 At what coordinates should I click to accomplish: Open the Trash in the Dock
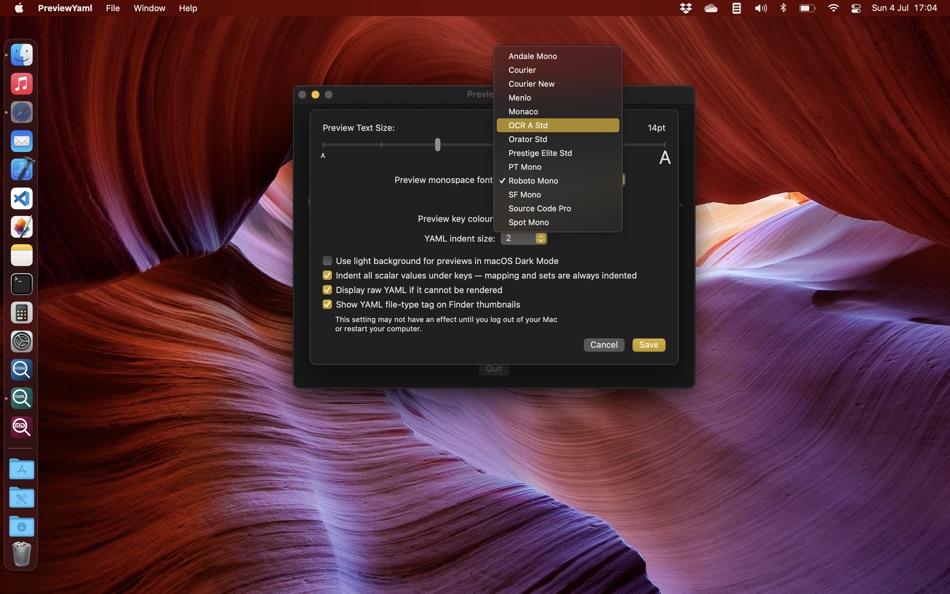pyautogui.click(x=22, y=554)
